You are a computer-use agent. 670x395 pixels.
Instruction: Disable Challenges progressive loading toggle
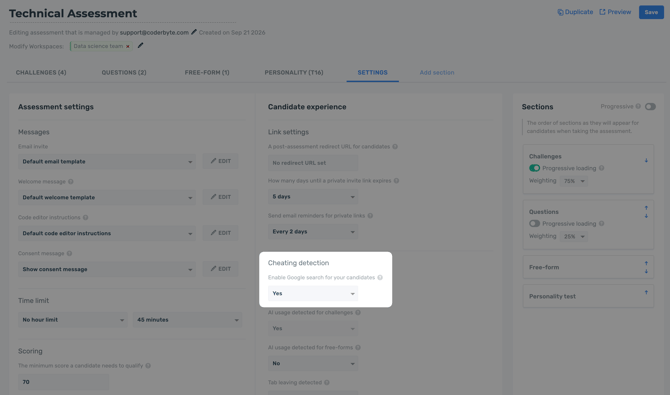click(535, 168)
